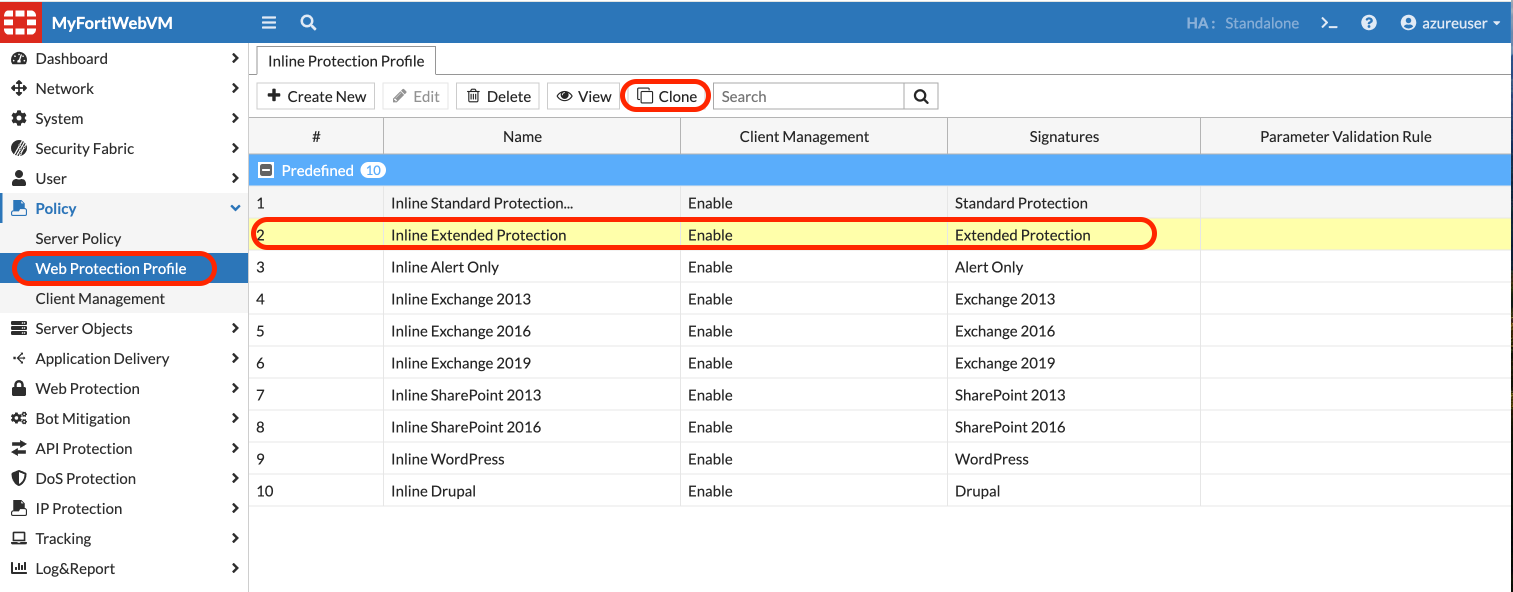
Task: Select the Inline WordPress row
Action: tap(880, 459)
